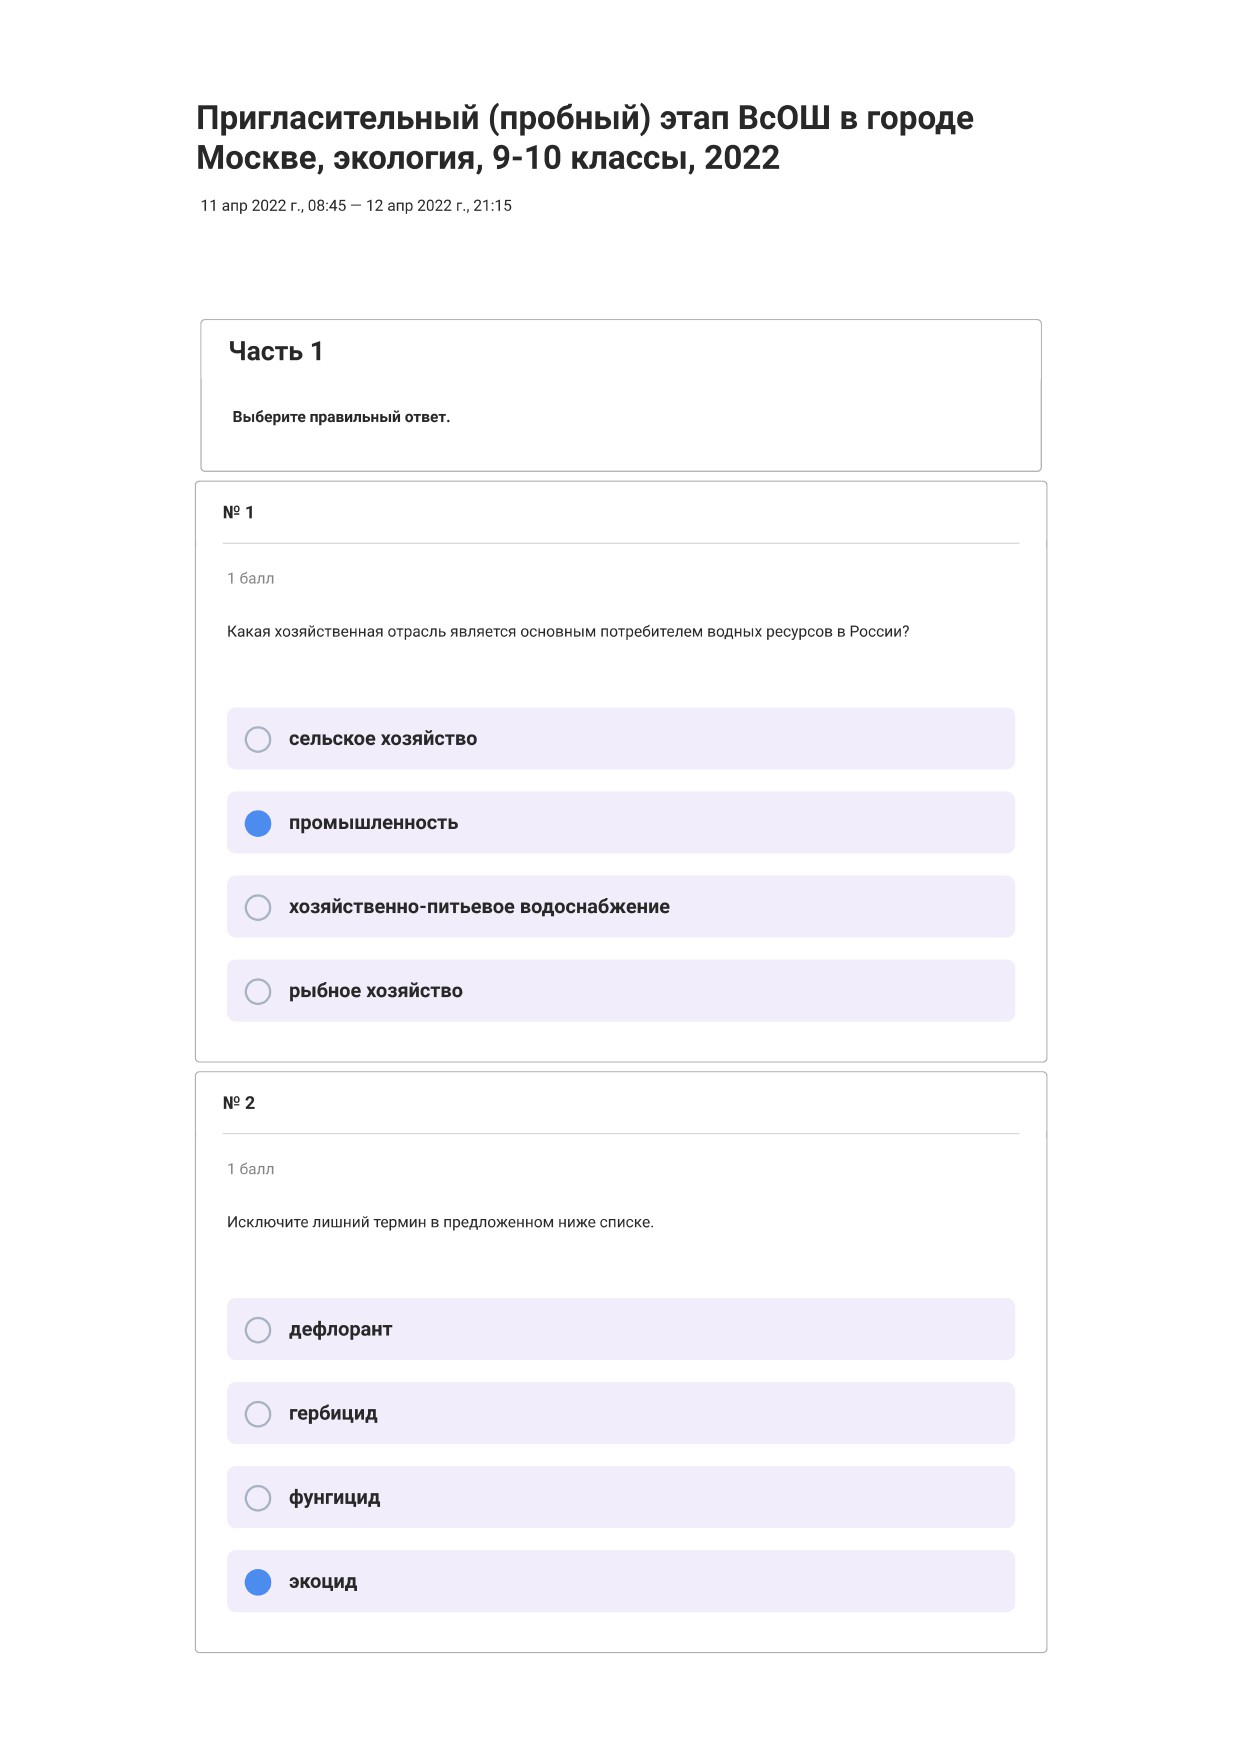
Task: Click the Часть 1 section heading
Action: click(x=276, y=351)
